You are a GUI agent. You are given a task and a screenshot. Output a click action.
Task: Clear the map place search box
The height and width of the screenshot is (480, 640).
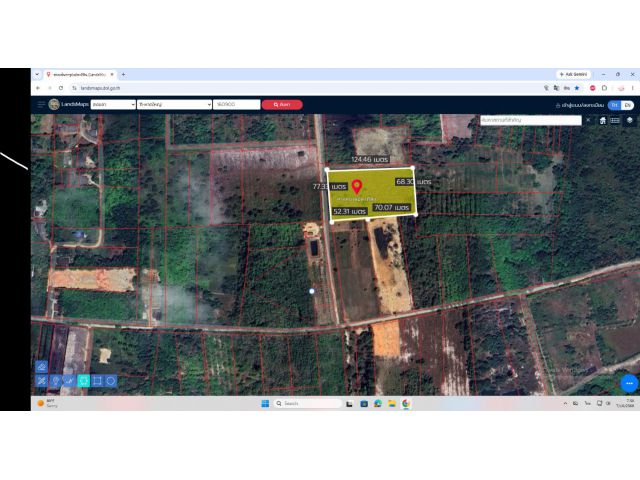click(x=588, y=120)
